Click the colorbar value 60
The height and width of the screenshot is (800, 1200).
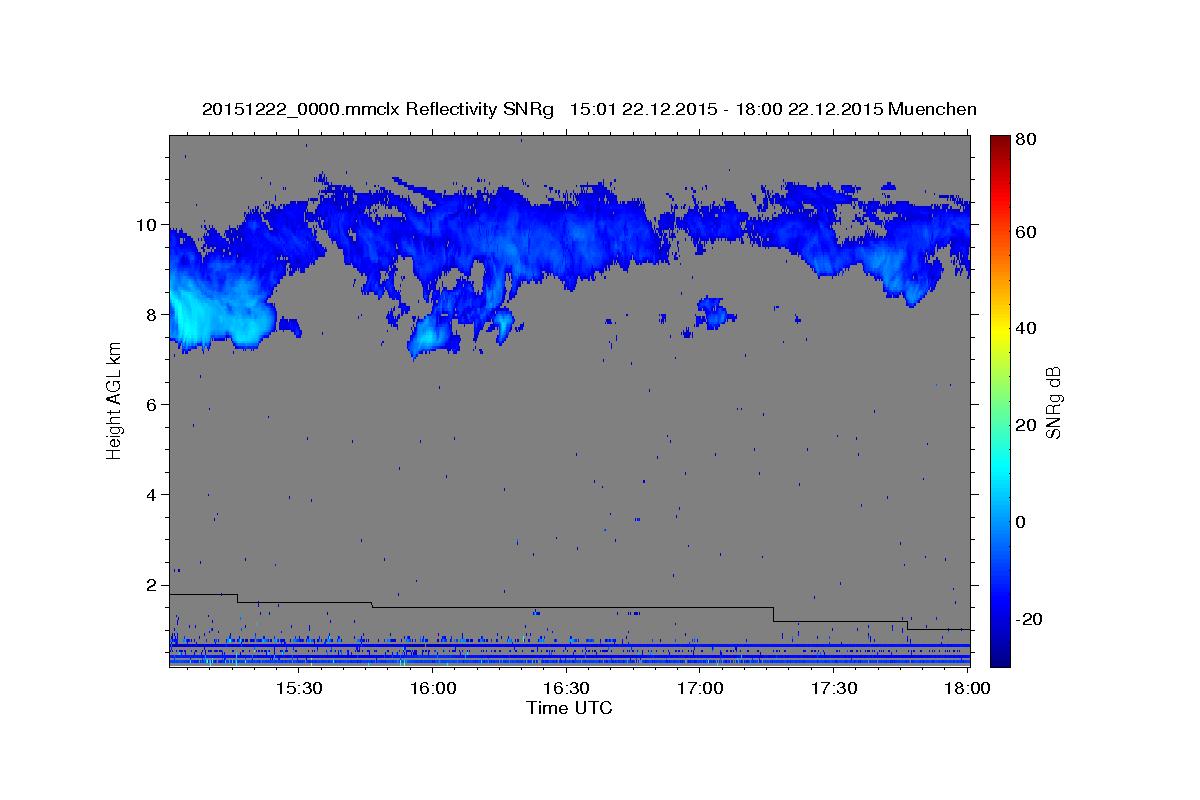point(1025,232)
